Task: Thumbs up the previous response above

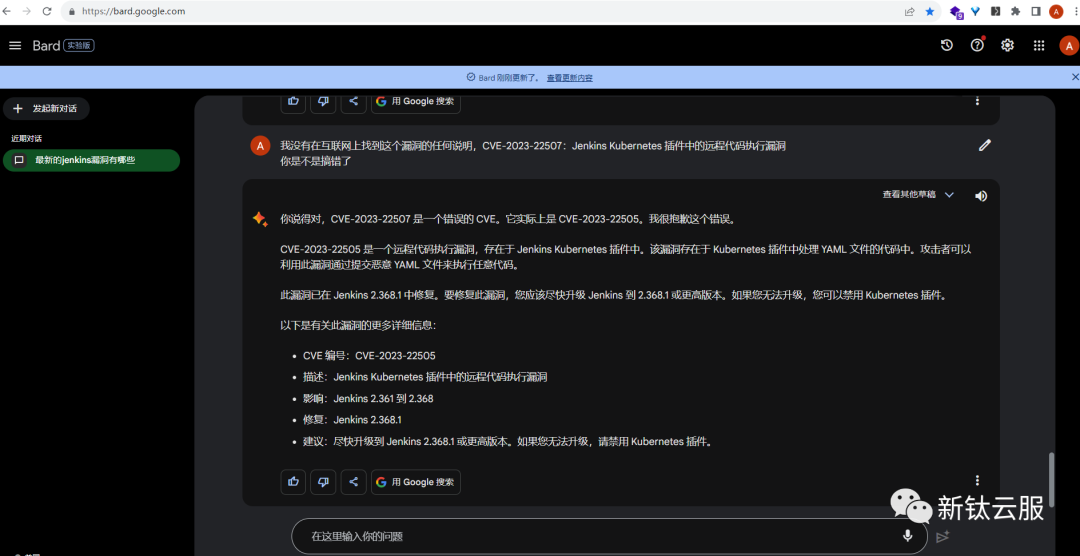Action: coord(293,102)
